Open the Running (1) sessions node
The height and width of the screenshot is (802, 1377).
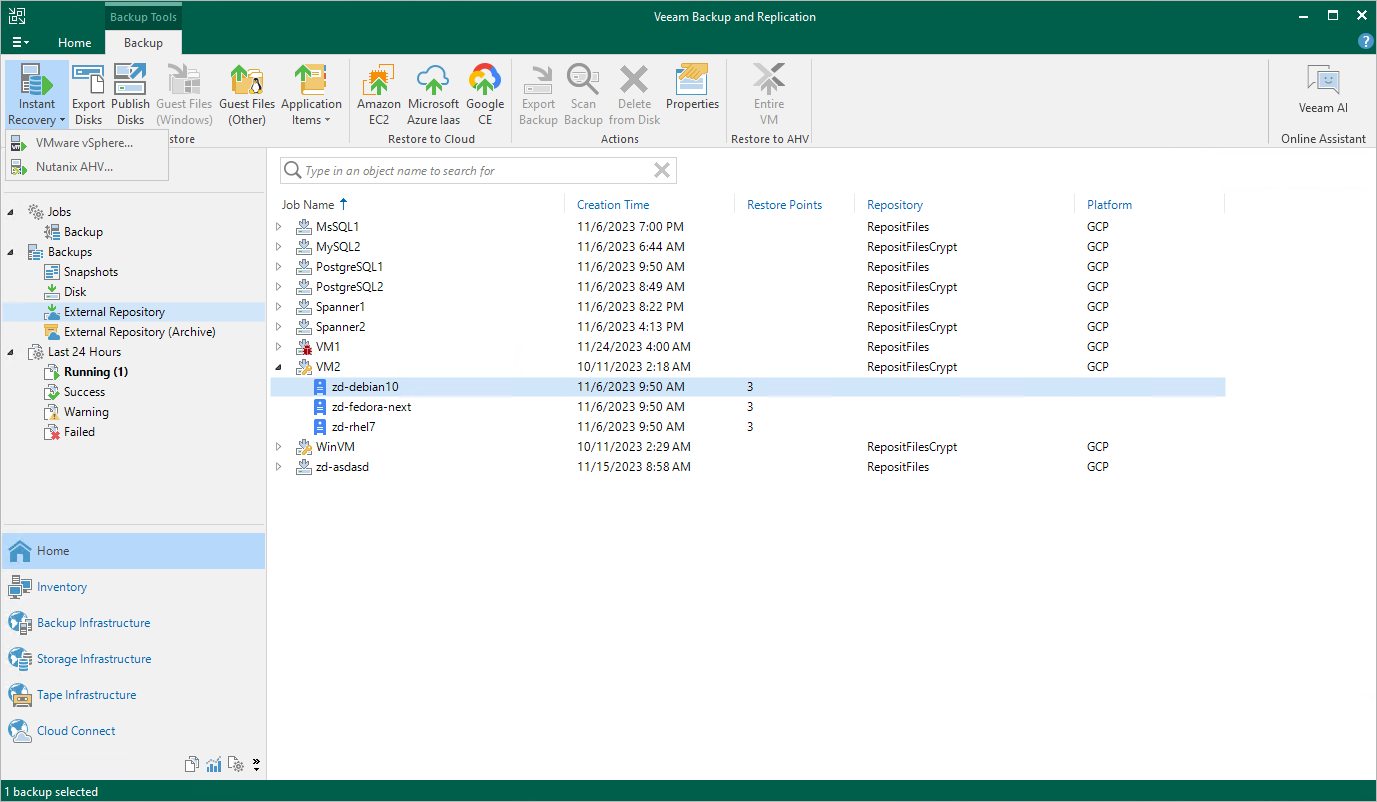click(x=96, y=372)
